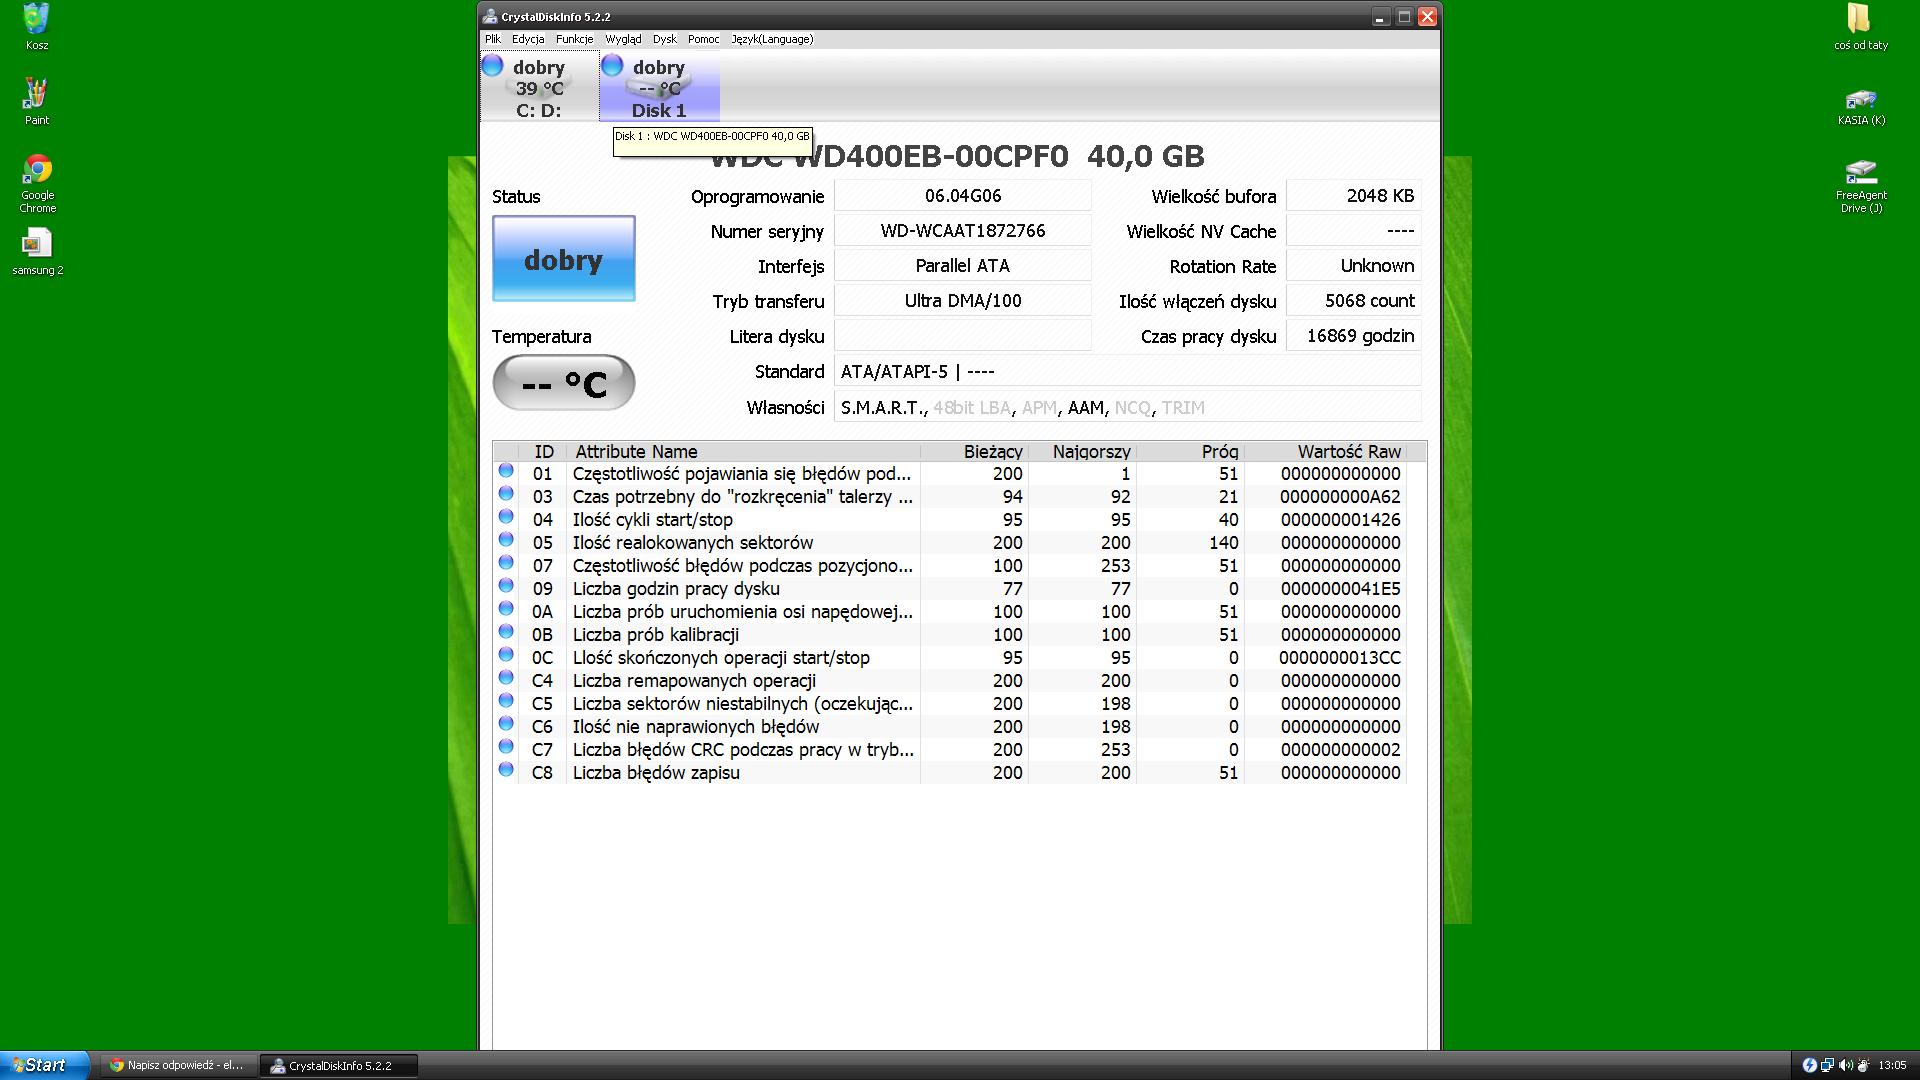
Task: Click the Attribute Name column header
Action: (743, 451)
